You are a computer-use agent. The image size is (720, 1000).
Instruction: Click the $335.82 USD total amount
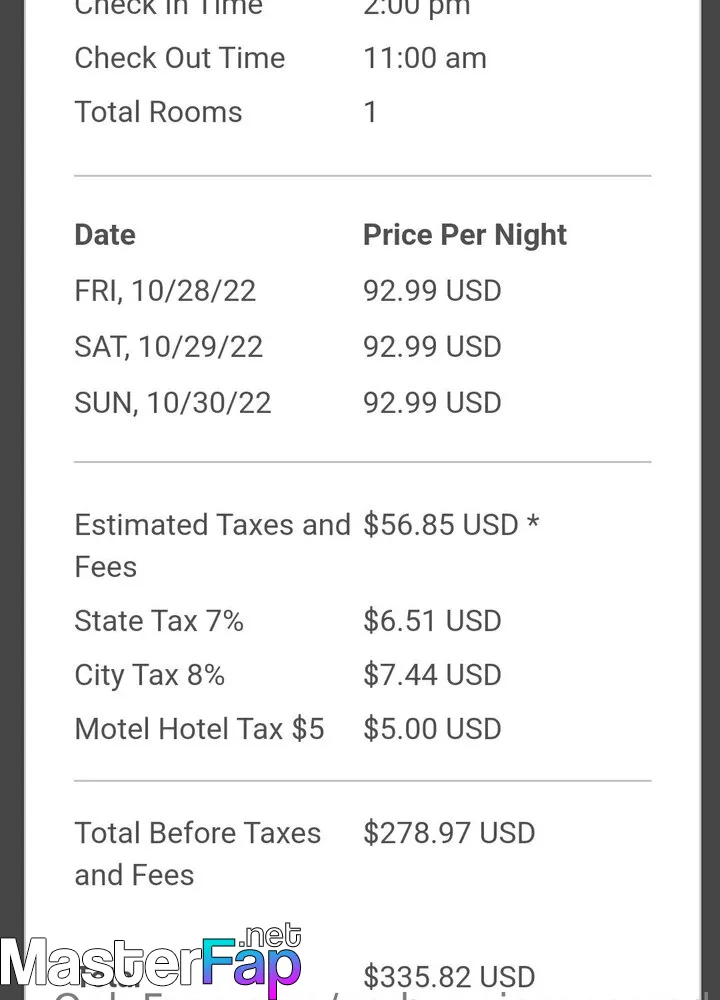[449, 976]
